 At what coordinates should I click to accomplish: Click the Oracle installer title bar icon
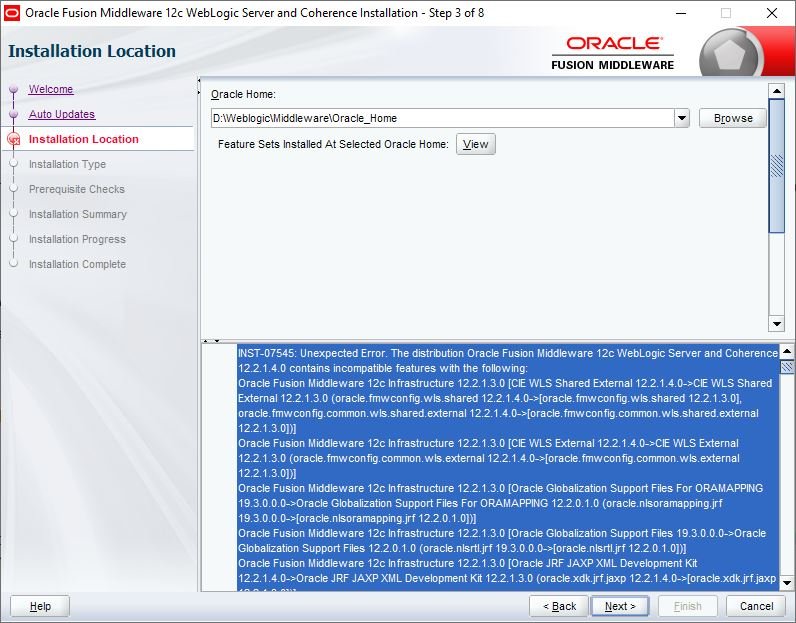12,13
